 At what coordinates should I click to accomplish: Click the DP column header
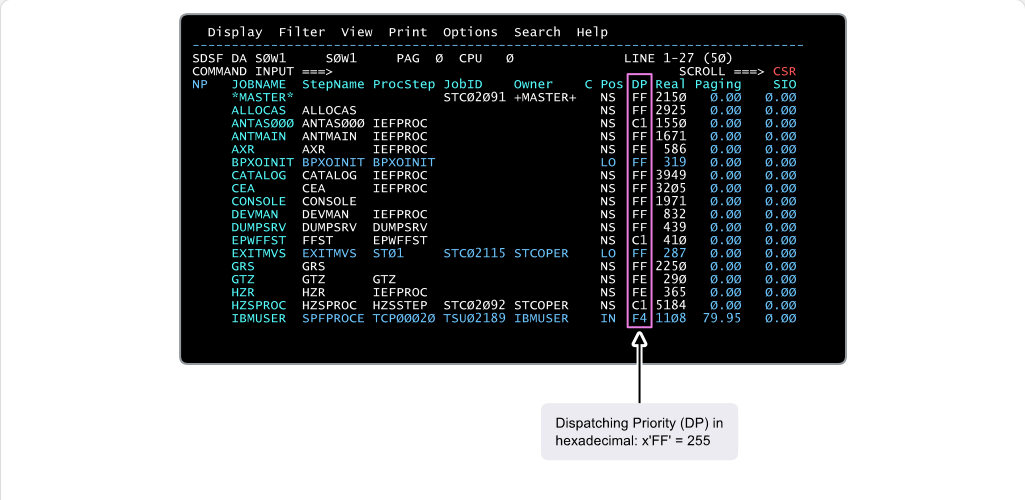click(639, 84)
